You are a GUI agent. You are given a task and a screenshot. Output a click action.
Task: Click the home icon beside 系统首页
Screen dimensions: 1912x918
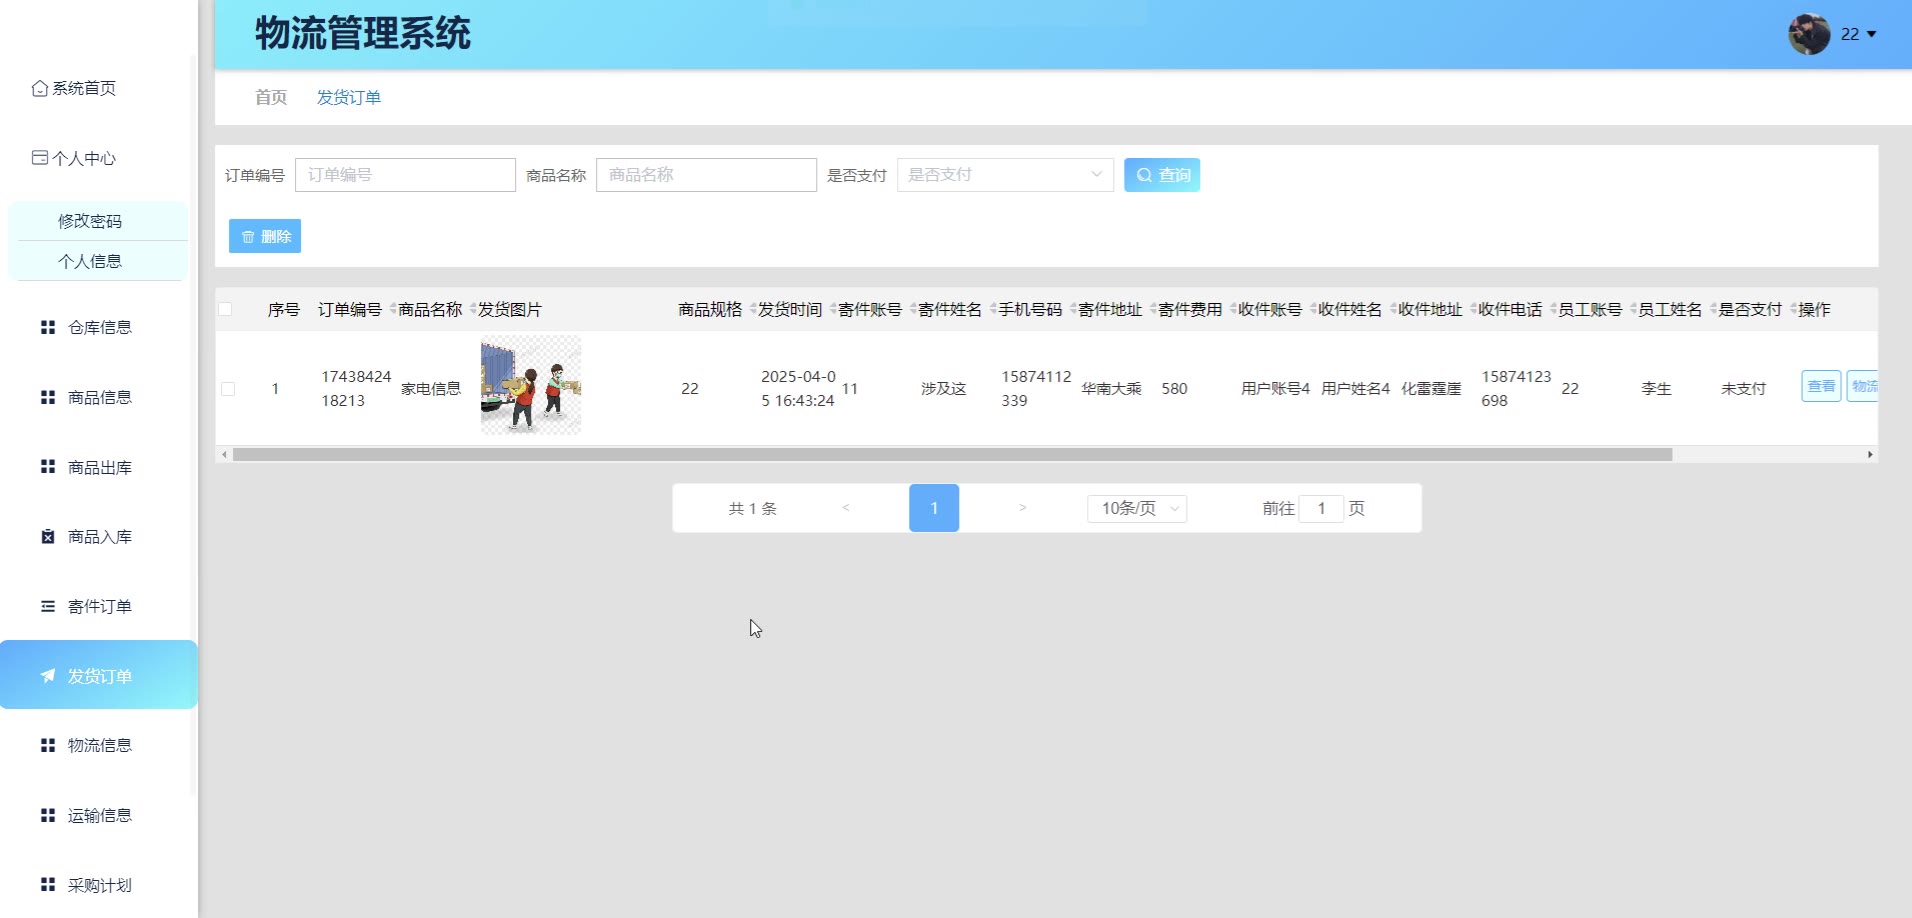(x=39, y=88)
